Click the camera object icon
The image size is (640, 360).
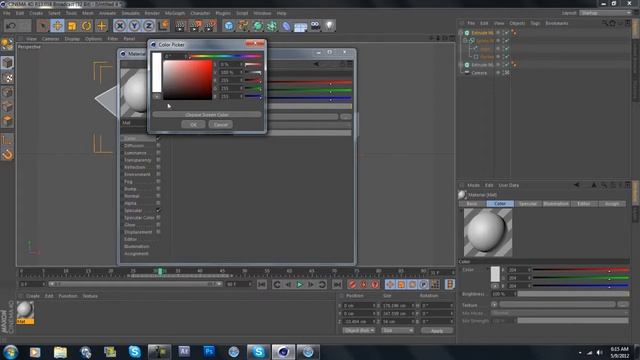click(x=315, y=26)
